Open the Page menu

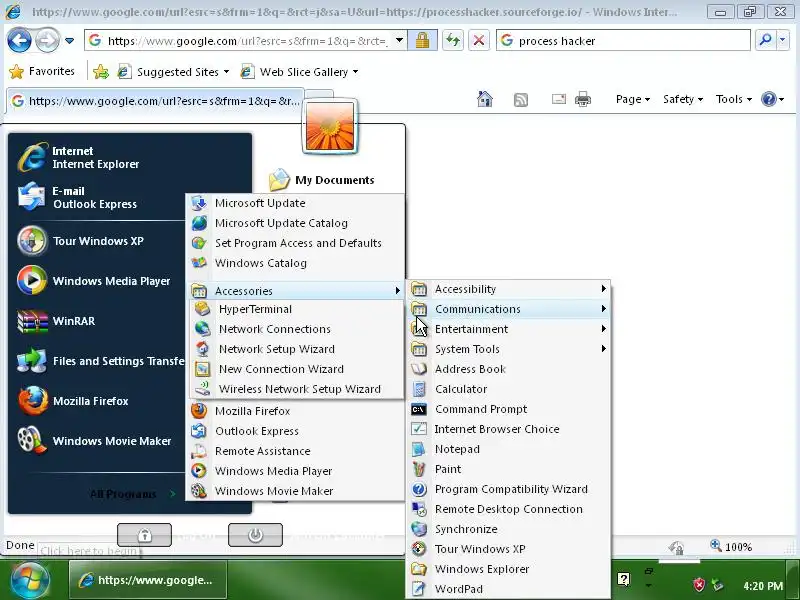point(633,99)
